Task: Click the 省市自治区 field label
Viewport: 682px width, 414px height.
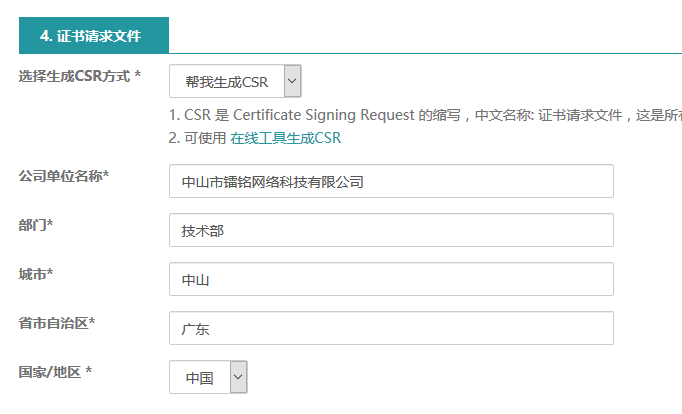Action: point(57,323)
